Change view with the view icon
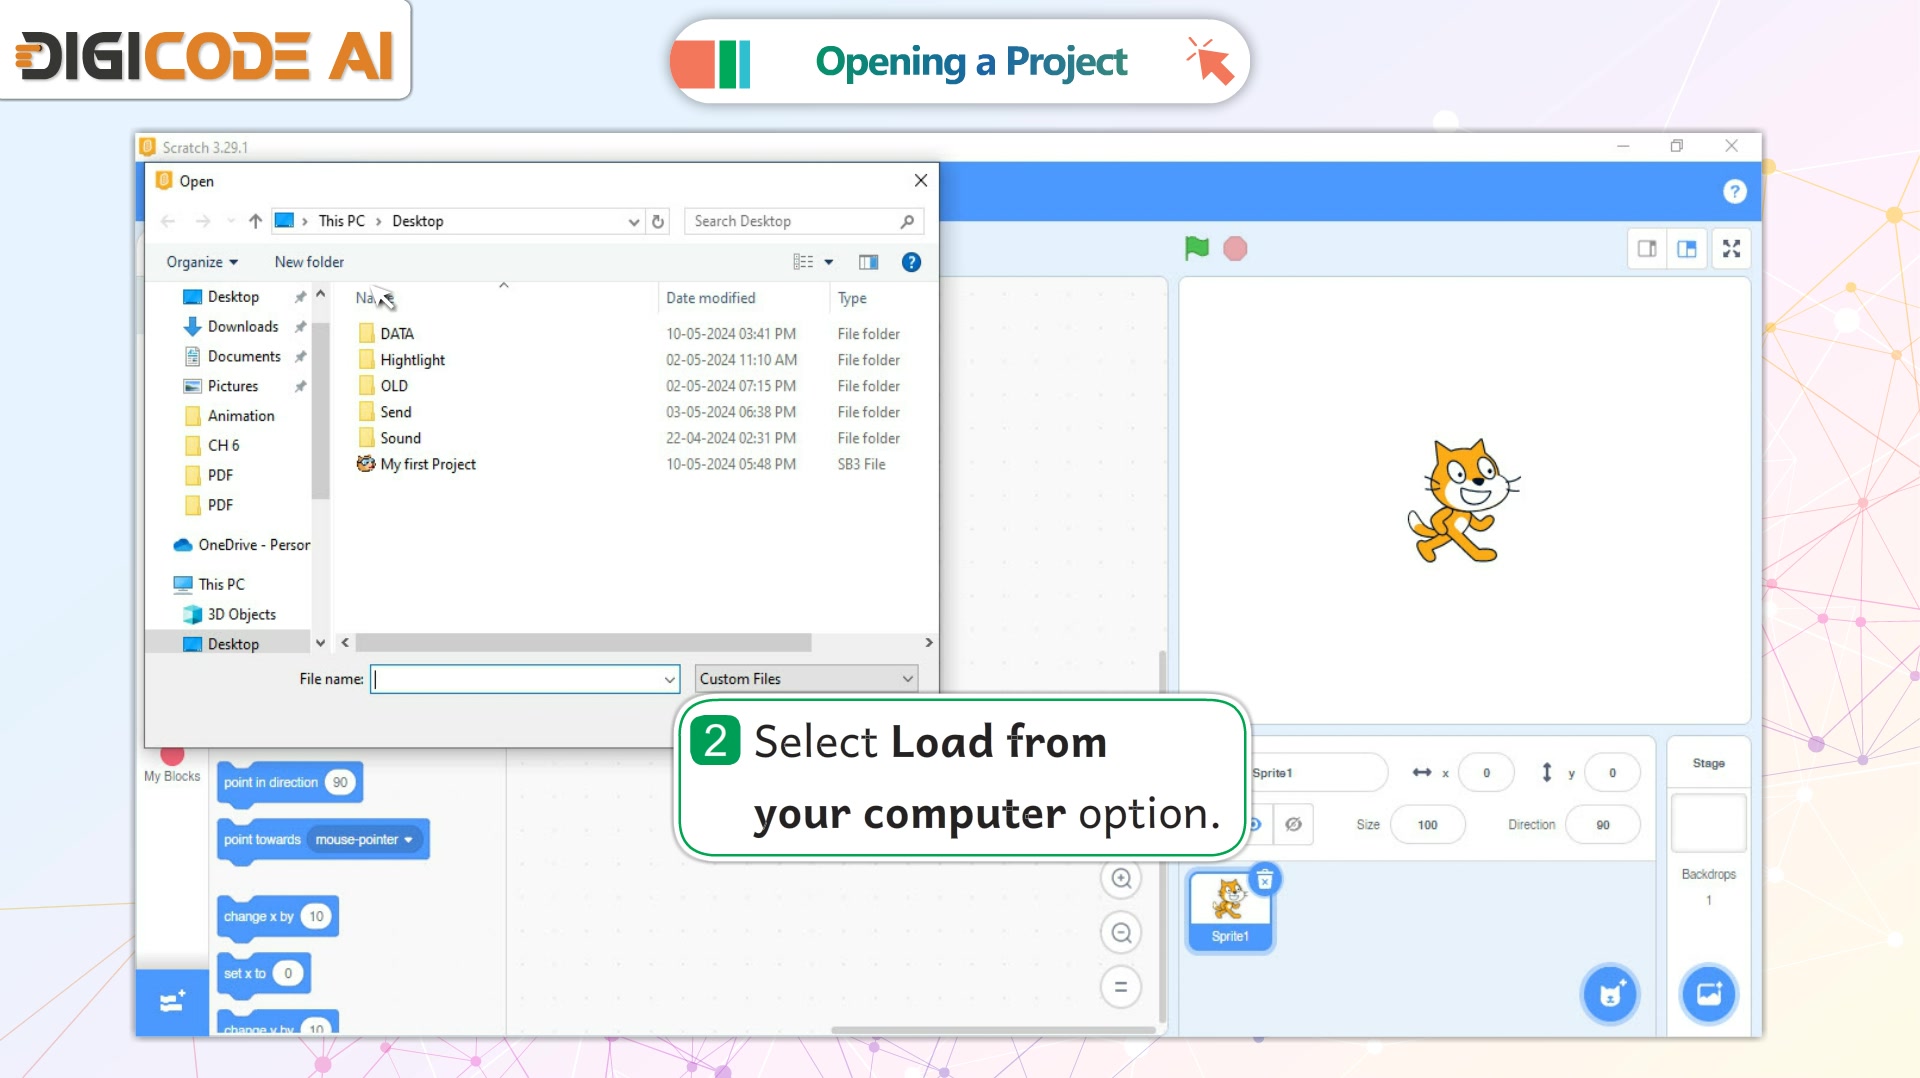Screen dimensions: 1920x1078 pyautogui.click(x=803, y=262)
